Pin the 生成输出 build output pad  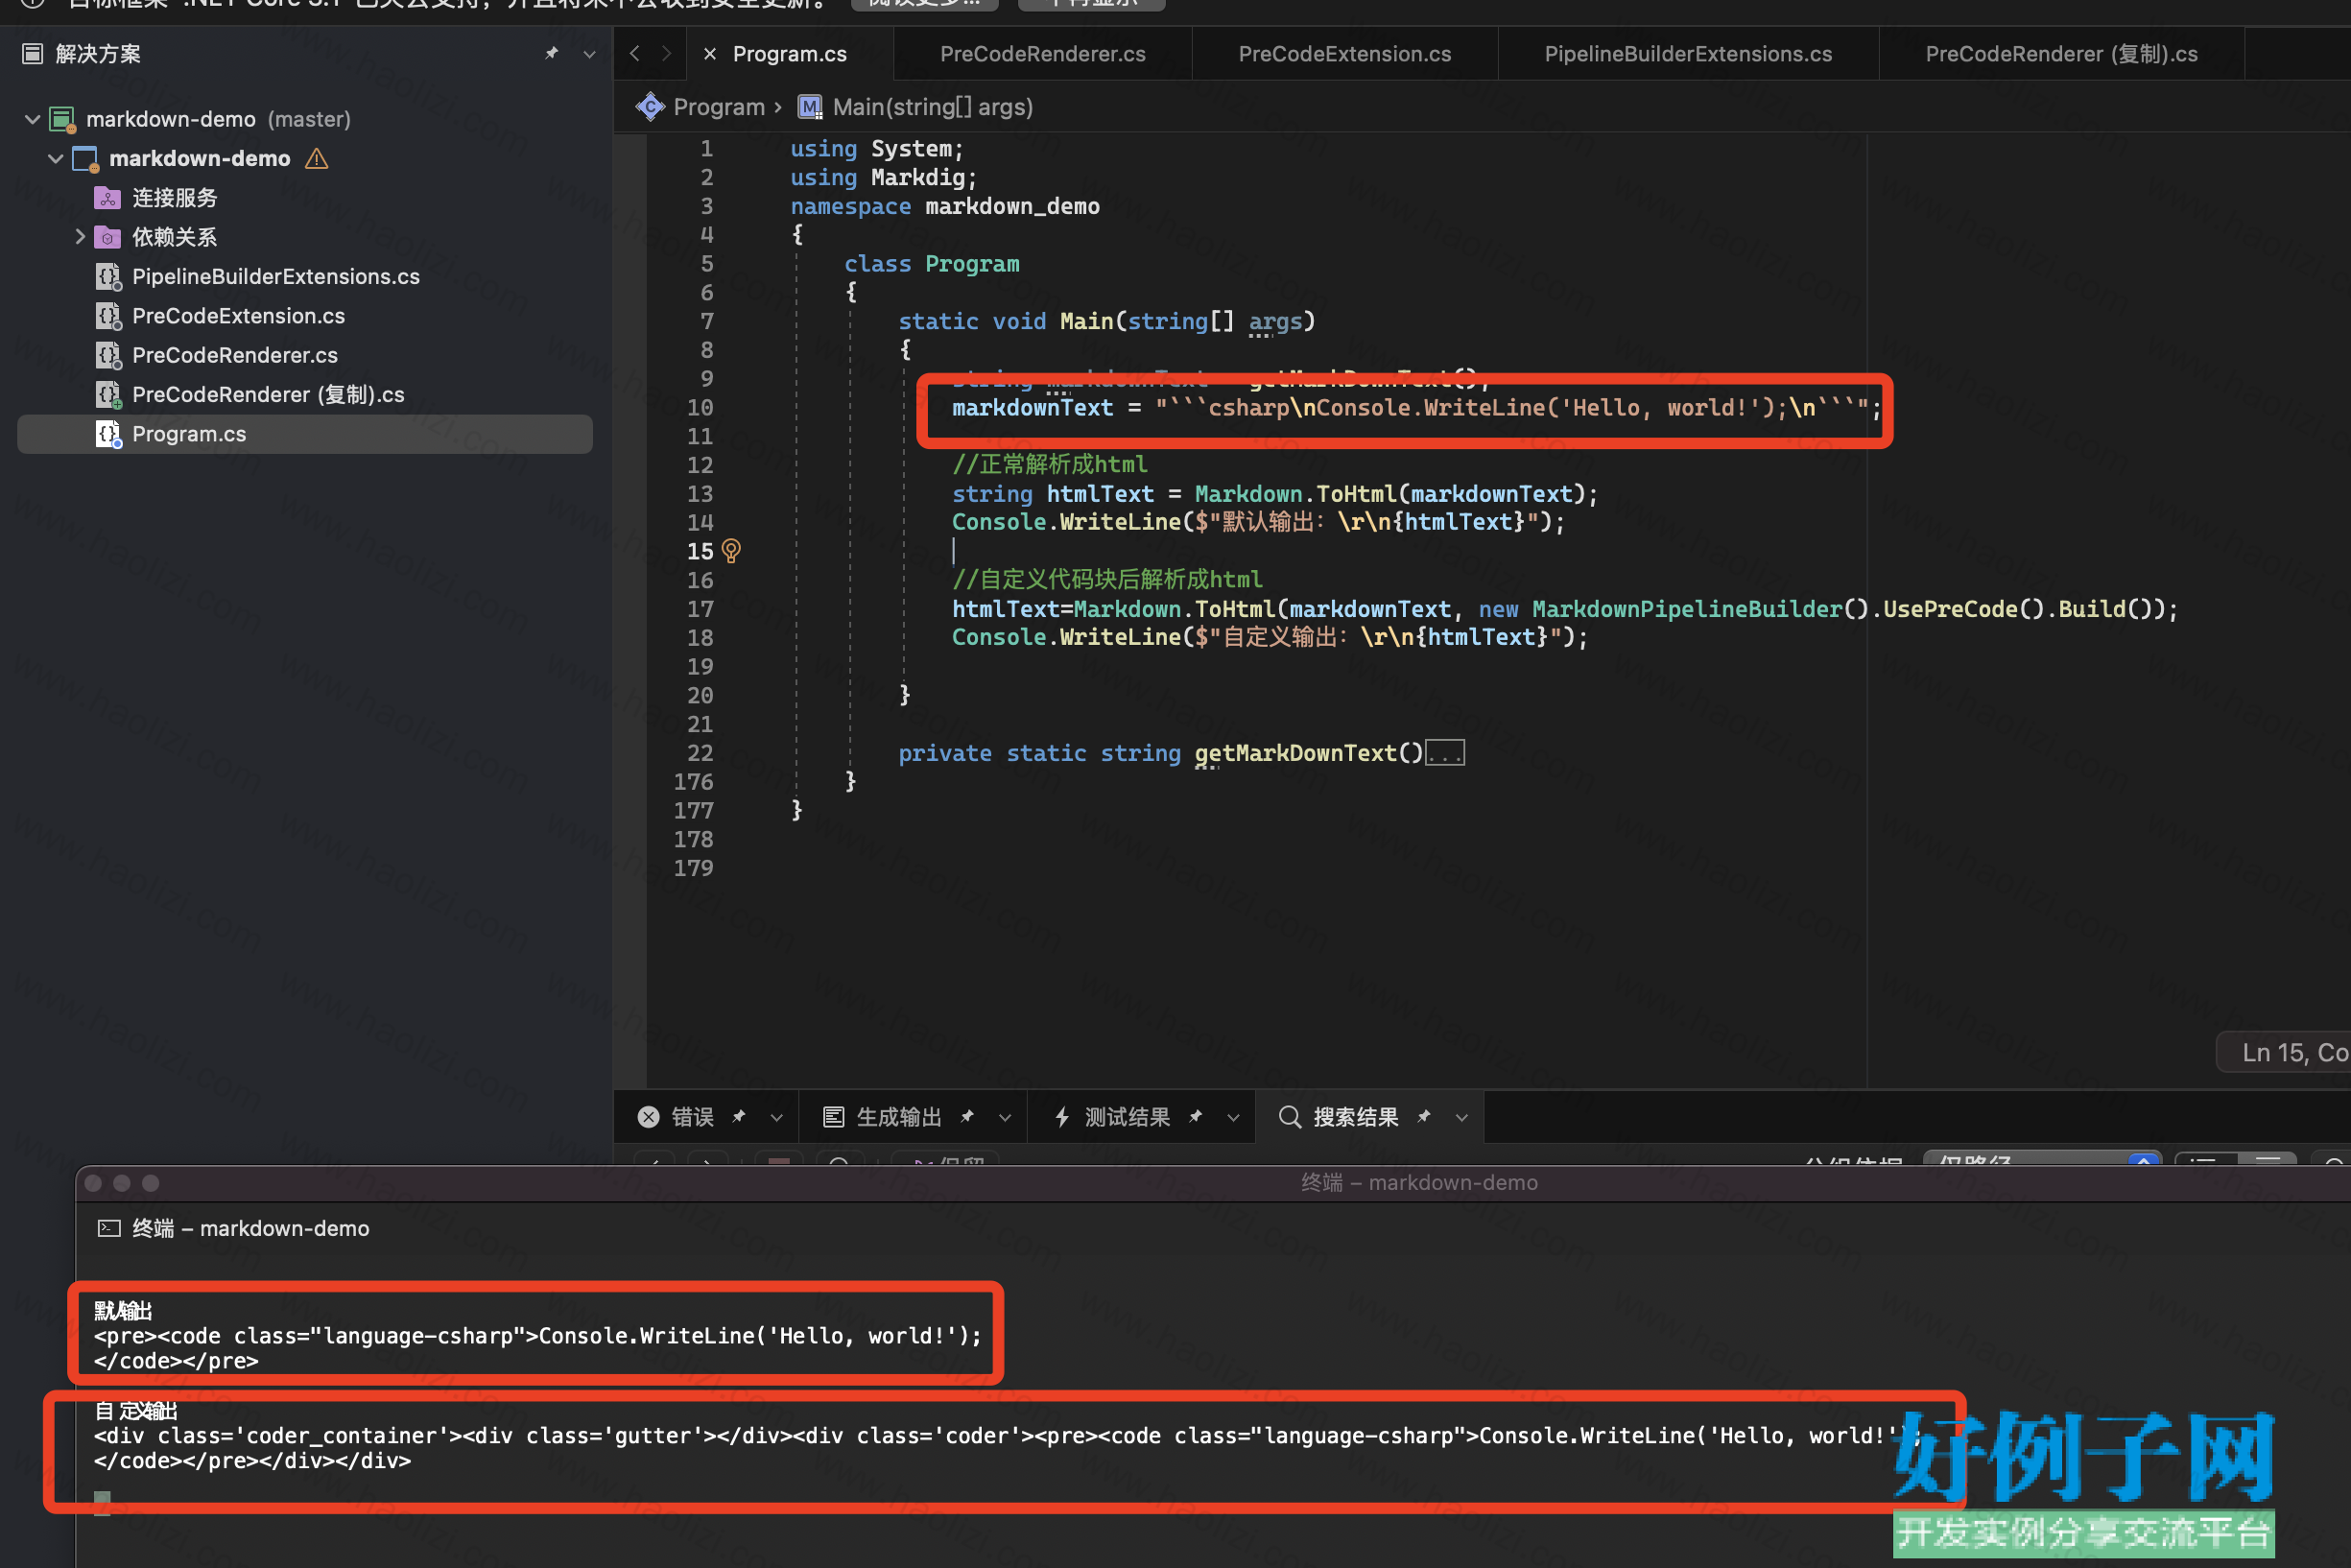coord(967,1117)
